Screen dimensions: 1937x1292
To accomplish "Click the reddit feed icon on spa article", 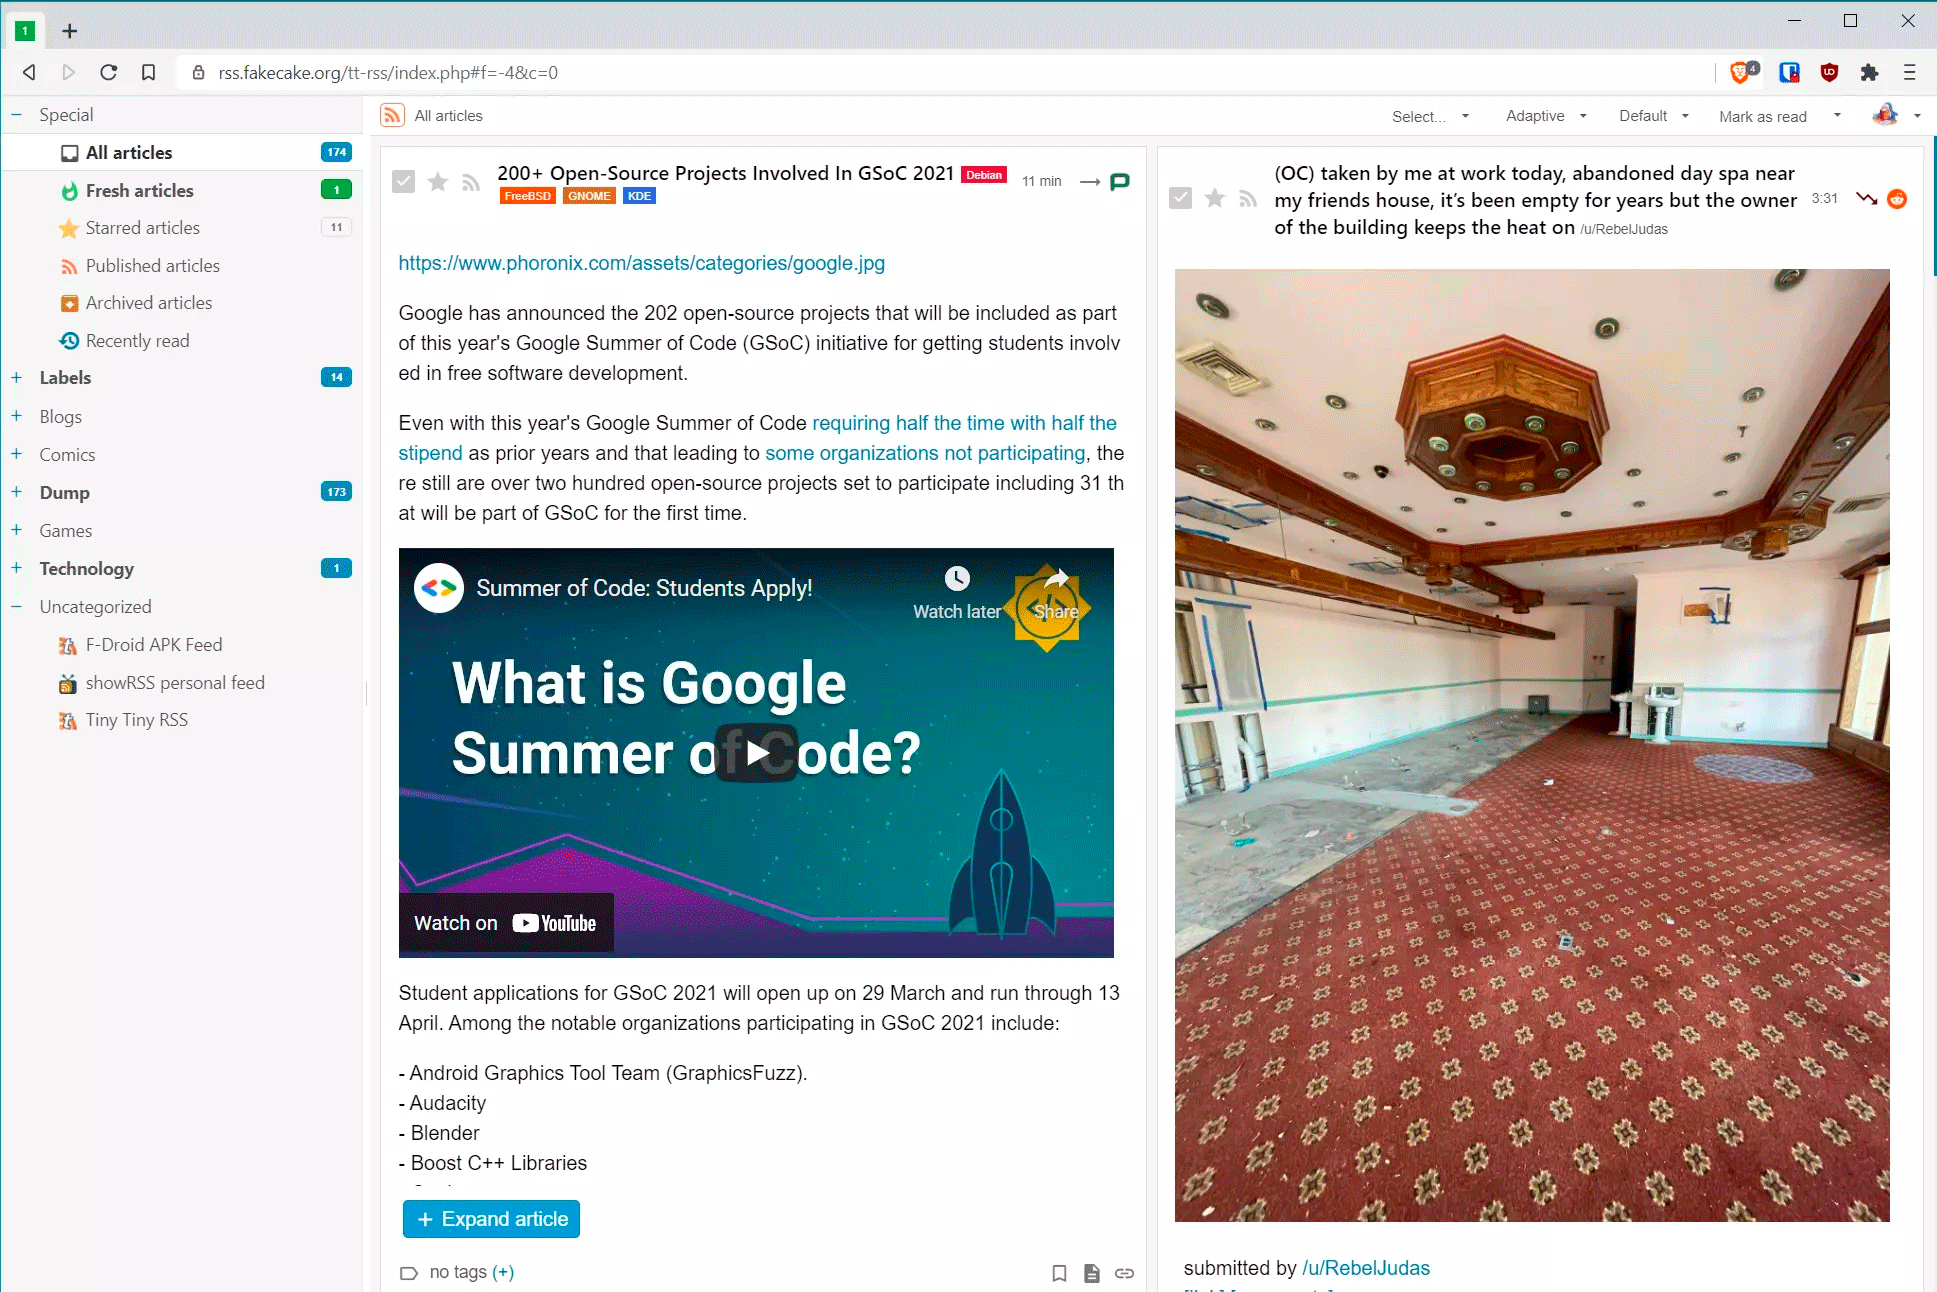I will (x=1897, y=199).
